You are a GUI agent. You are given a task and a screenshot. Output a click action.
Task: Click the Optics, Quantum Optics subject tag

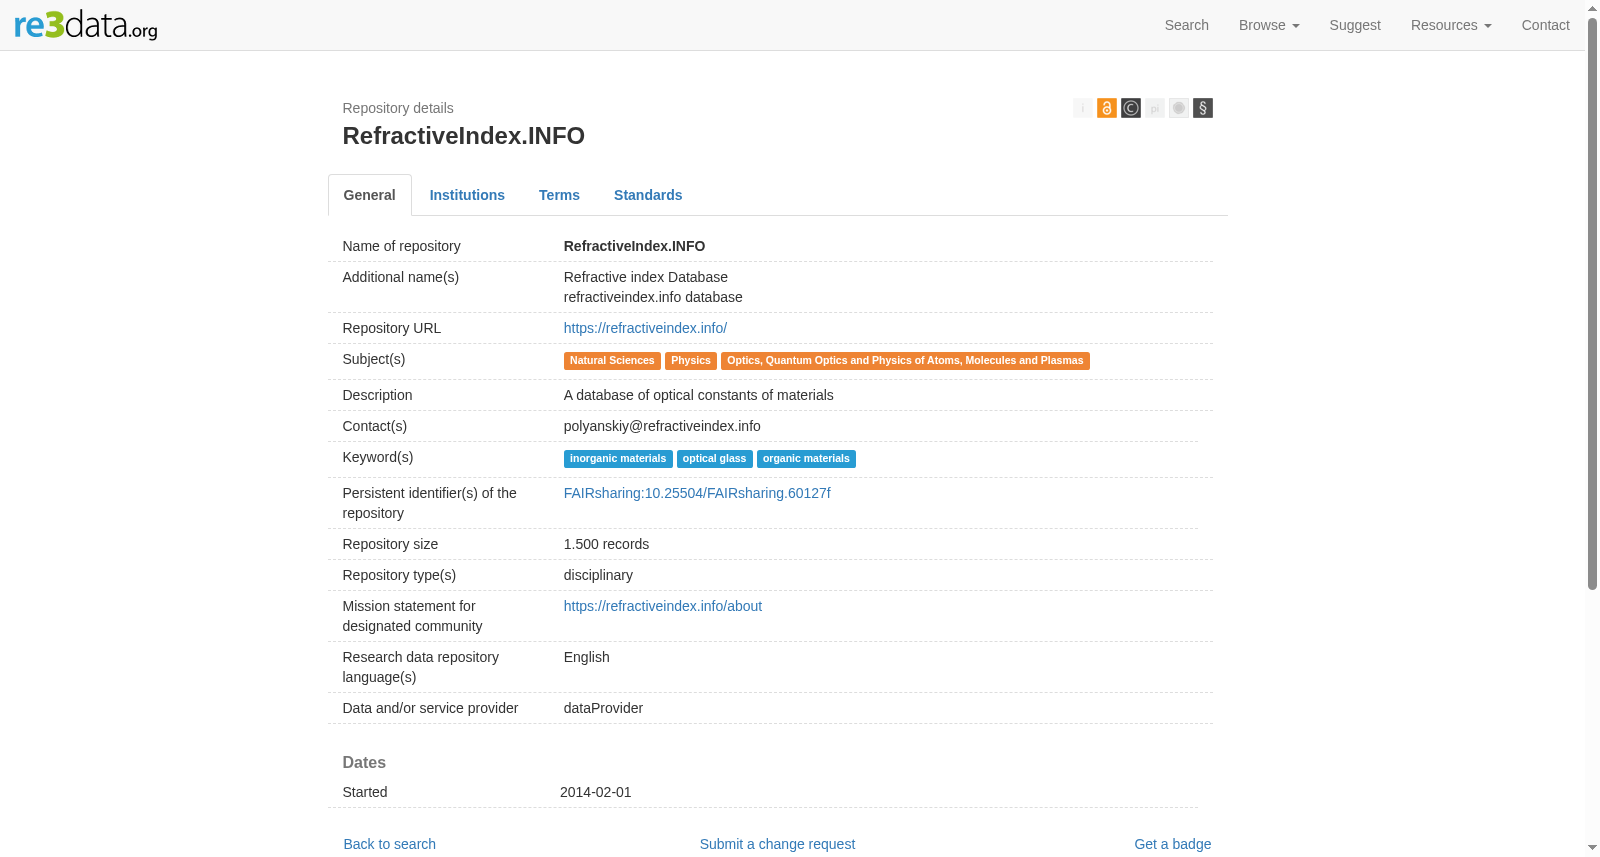click(905, 361)
